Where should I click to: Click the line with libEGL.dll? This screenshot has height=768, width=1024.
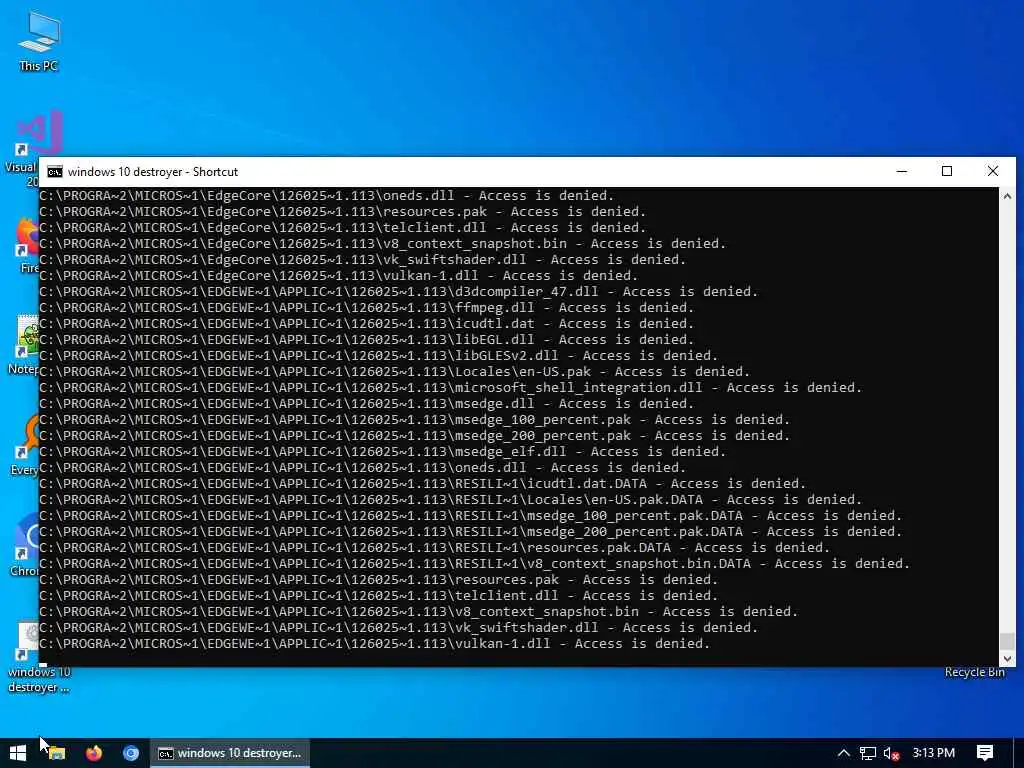[366, 340]
